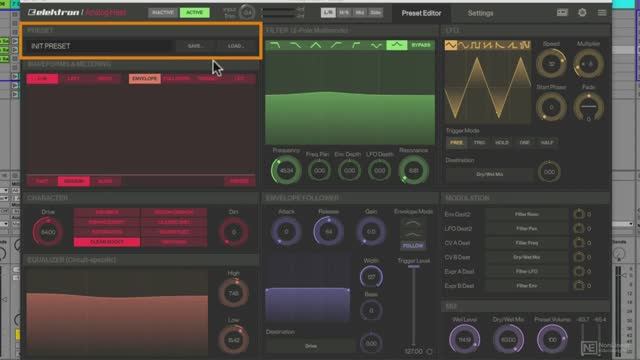This screenshot has height=360, width=640.
Task: Open the hamburger menu icon
Action: click(x=602, y=13)
